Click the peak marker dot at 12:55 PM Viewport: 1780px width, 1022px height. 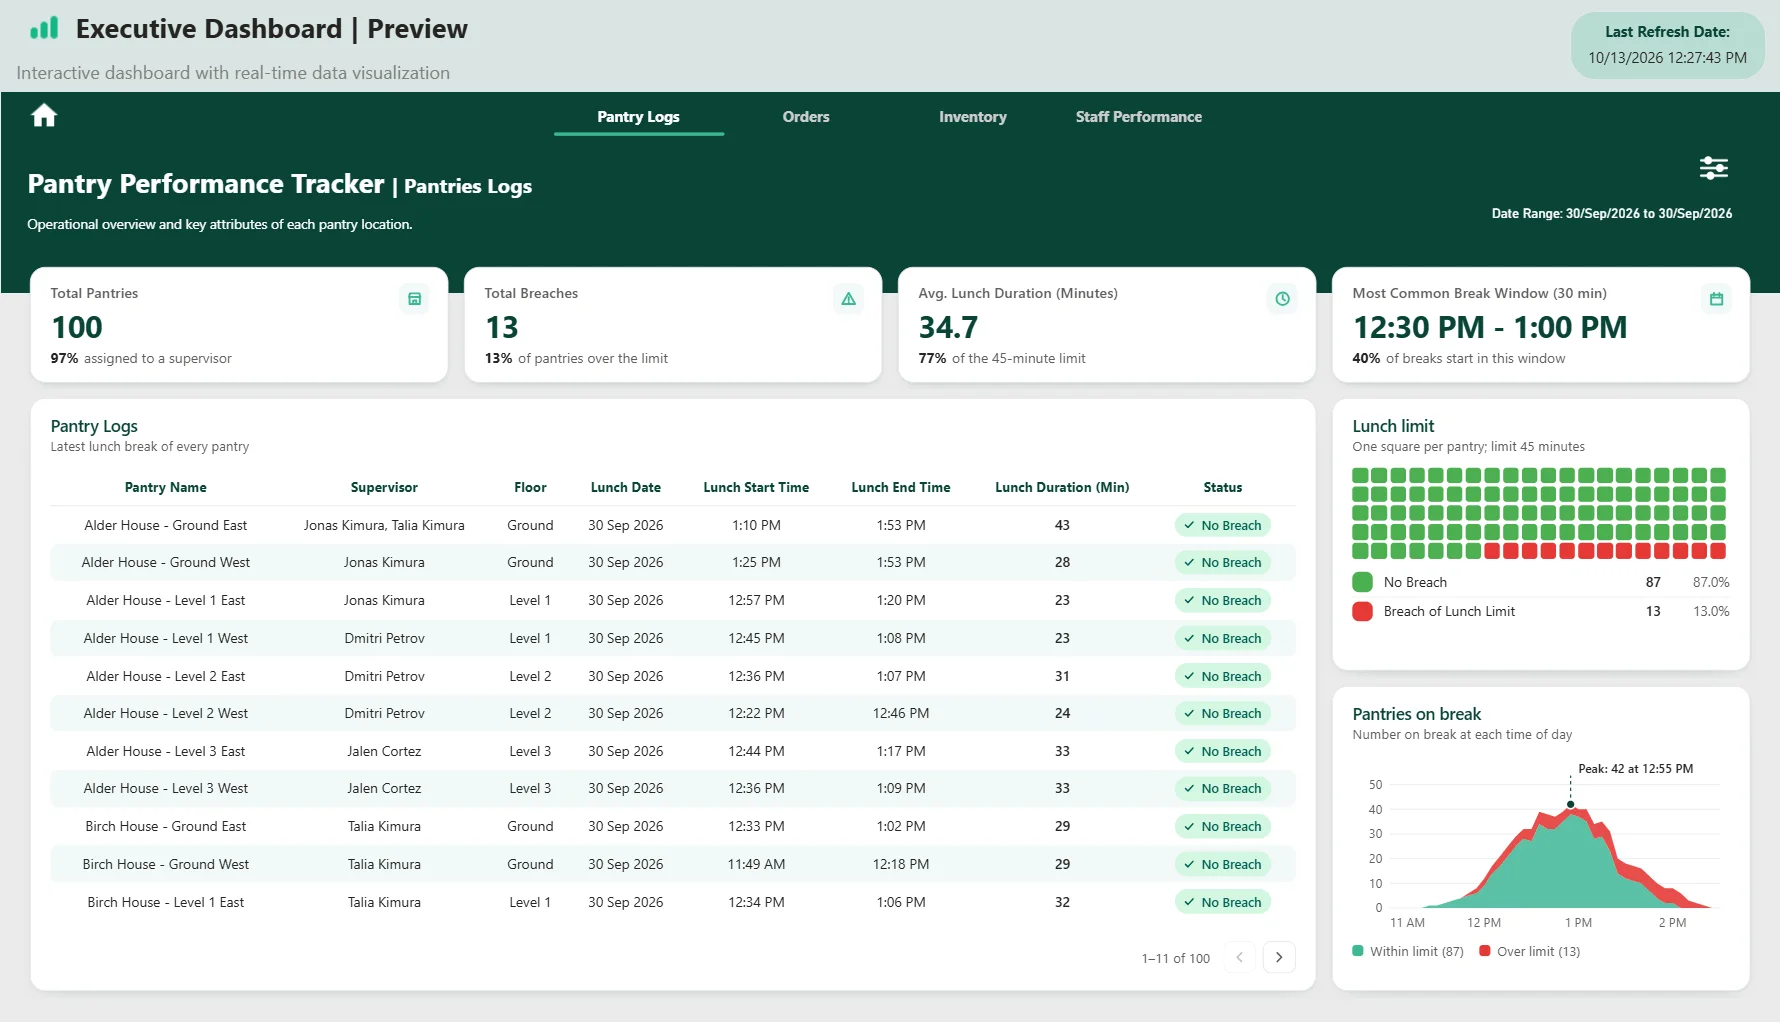[x=1570, y=804]
